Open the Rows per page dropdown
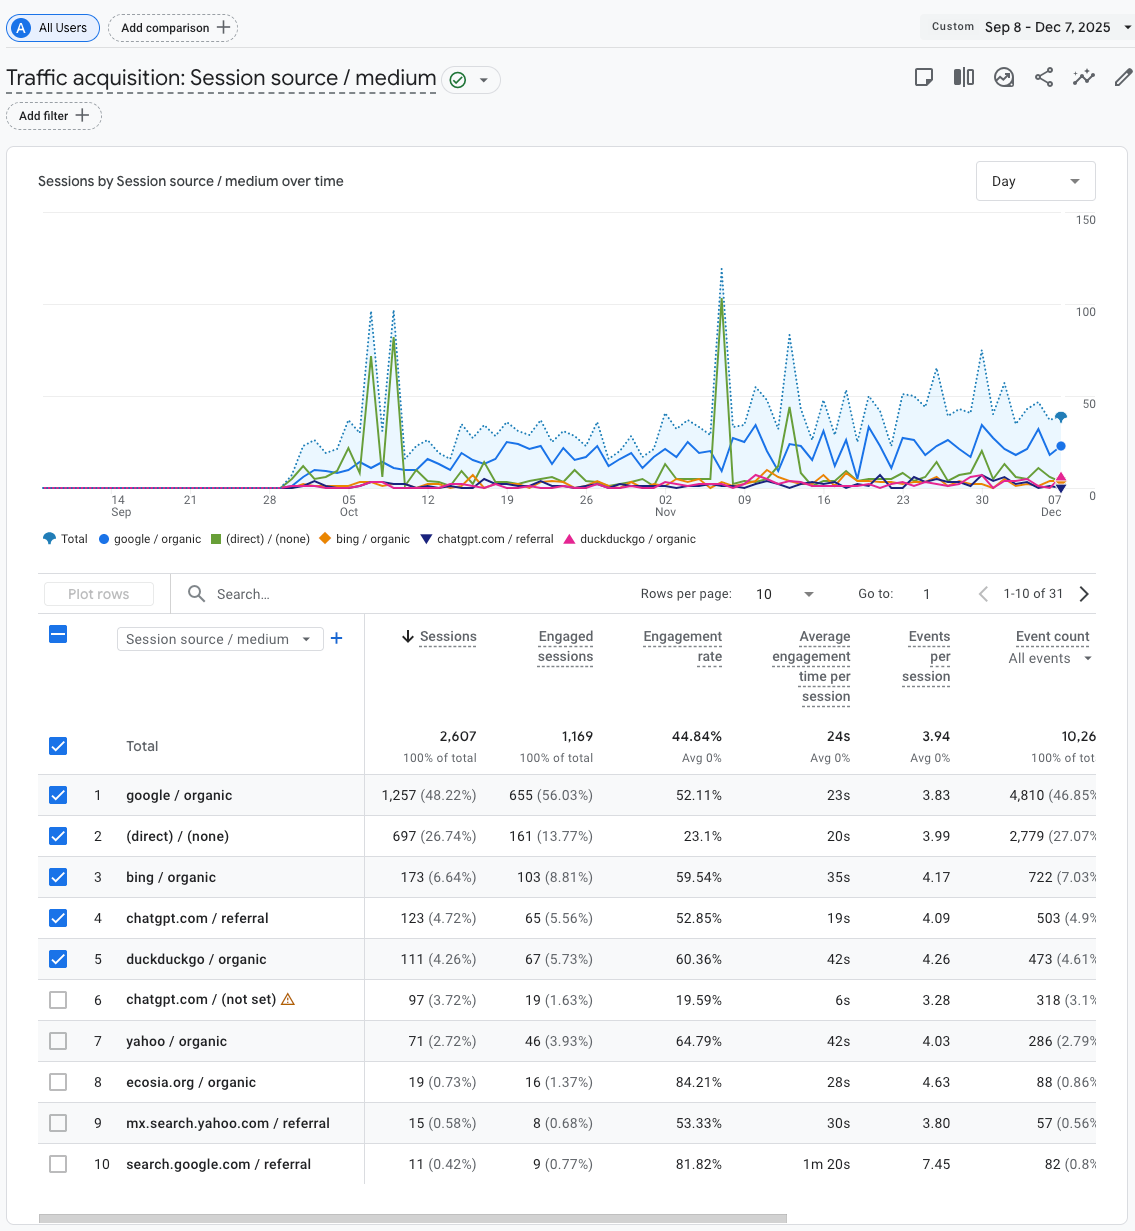 (784, 593)
